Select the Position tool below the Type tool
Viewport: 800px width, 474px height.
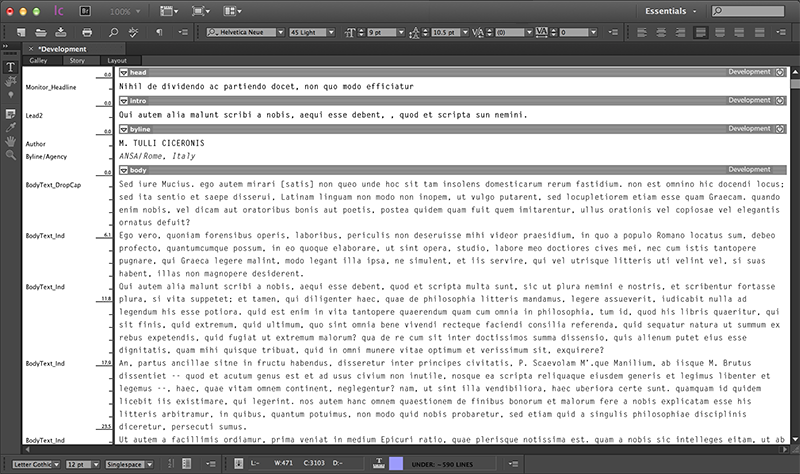[x=10, y=81]
